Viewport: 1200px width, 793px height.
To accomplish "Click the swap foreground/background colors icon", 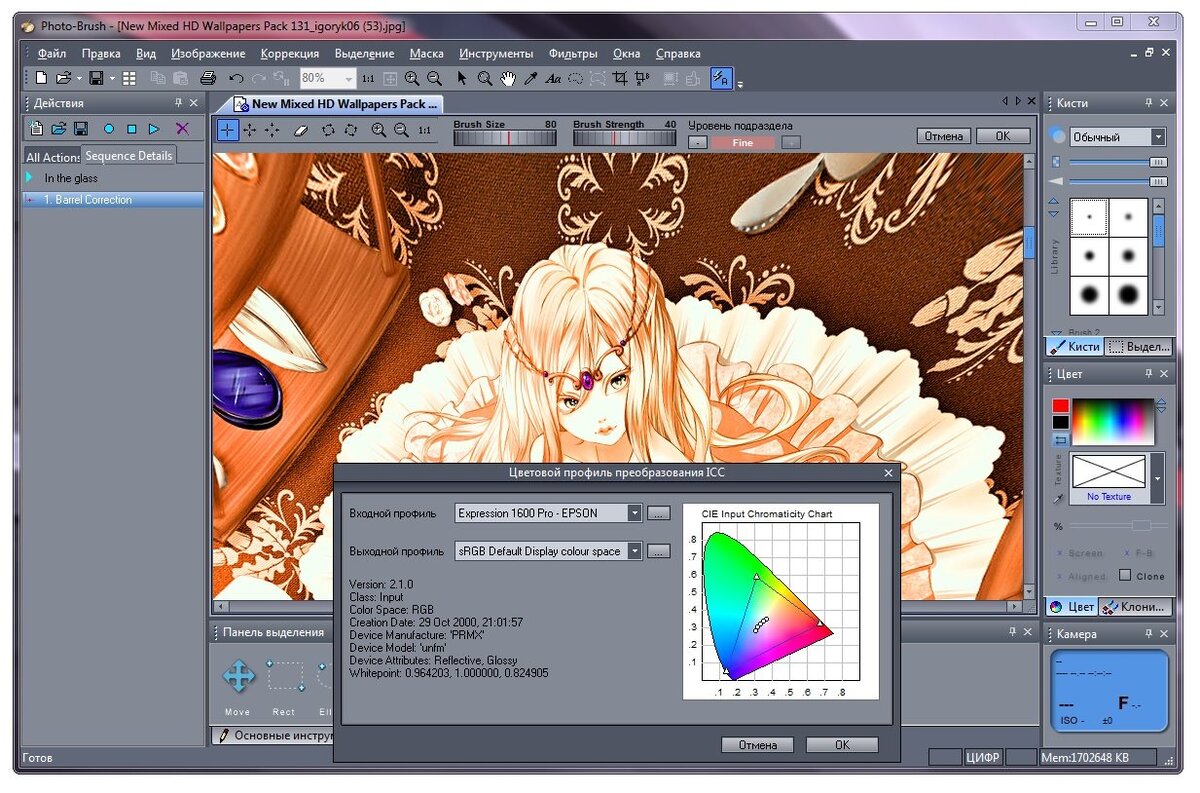I will tap(1060, 440).
